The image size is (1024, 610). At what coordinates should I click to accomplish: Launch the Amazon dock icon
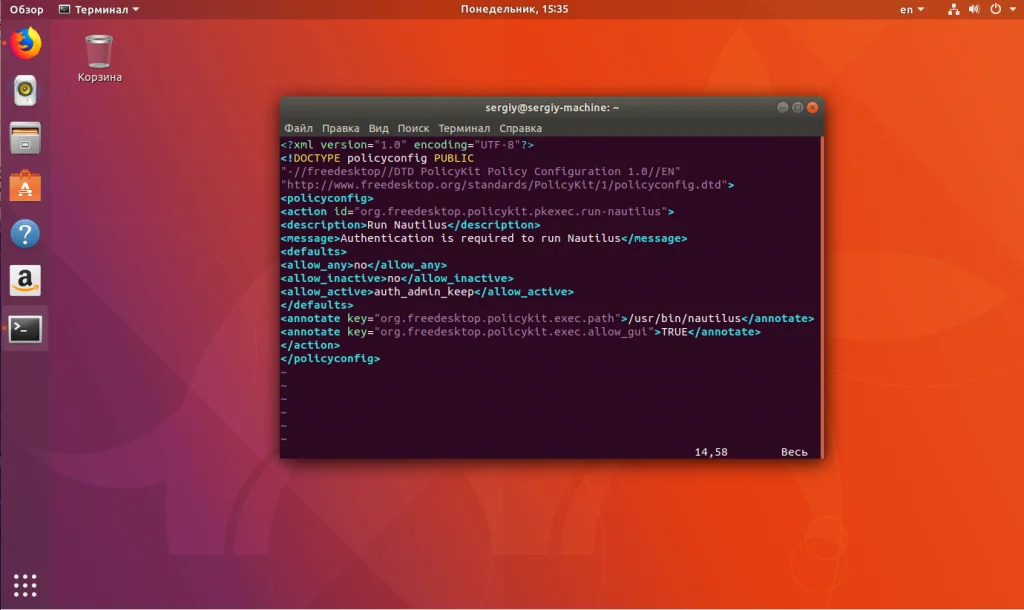[25, 281]
